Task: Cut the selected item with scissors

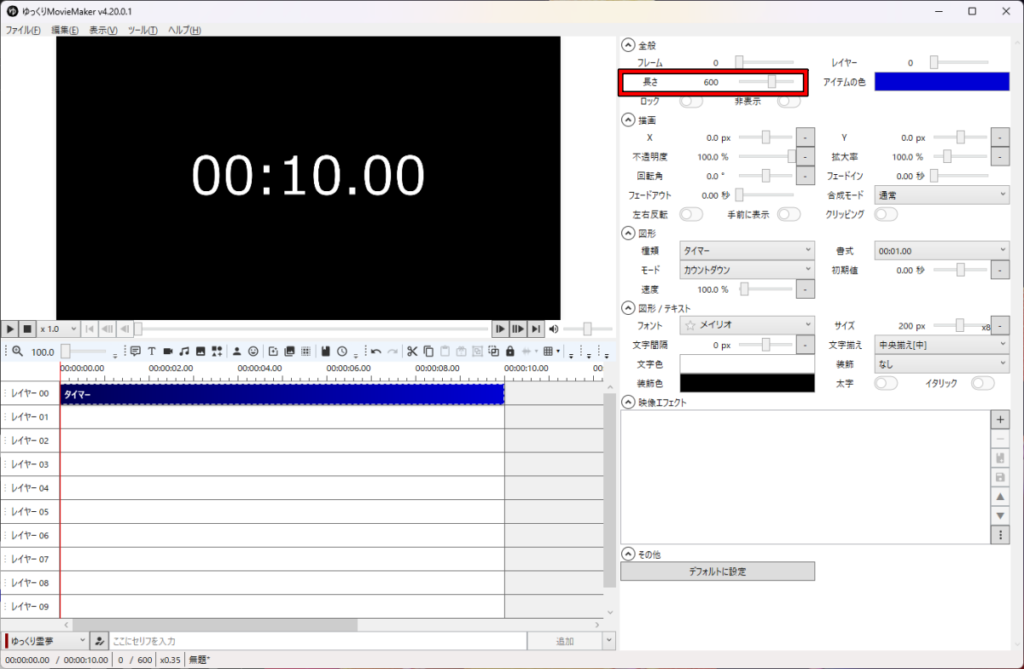Action: (412, 351)
